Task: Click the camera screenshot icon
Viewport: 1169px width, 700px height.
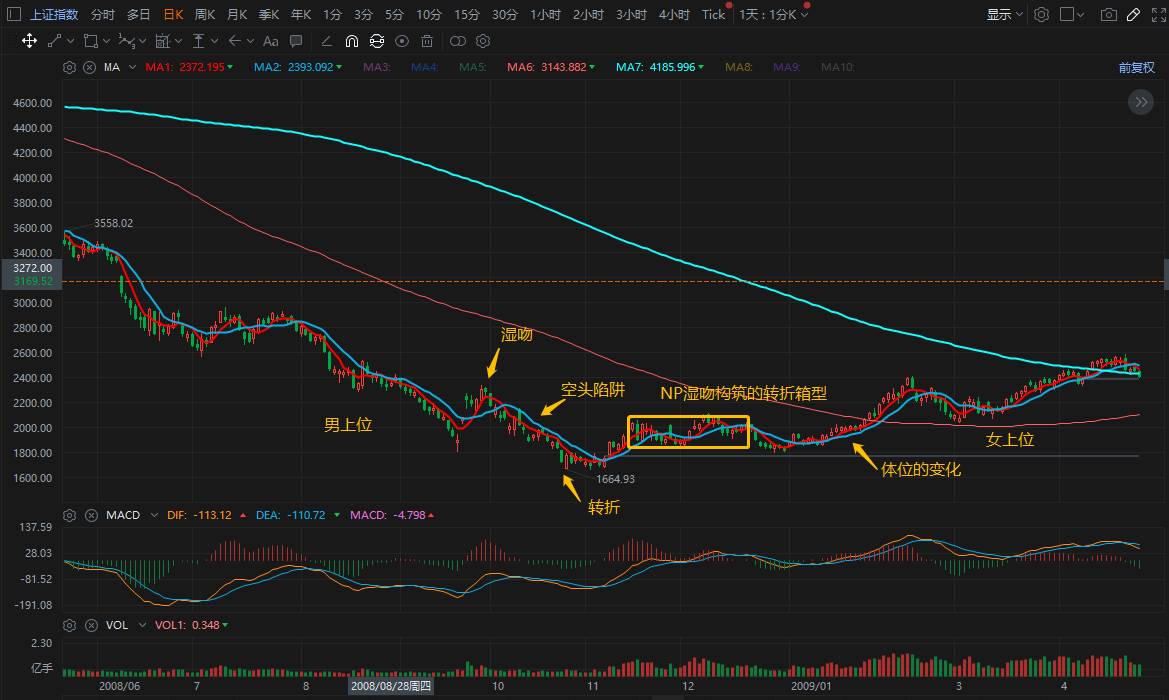Action: click(x=1108, y=15)
